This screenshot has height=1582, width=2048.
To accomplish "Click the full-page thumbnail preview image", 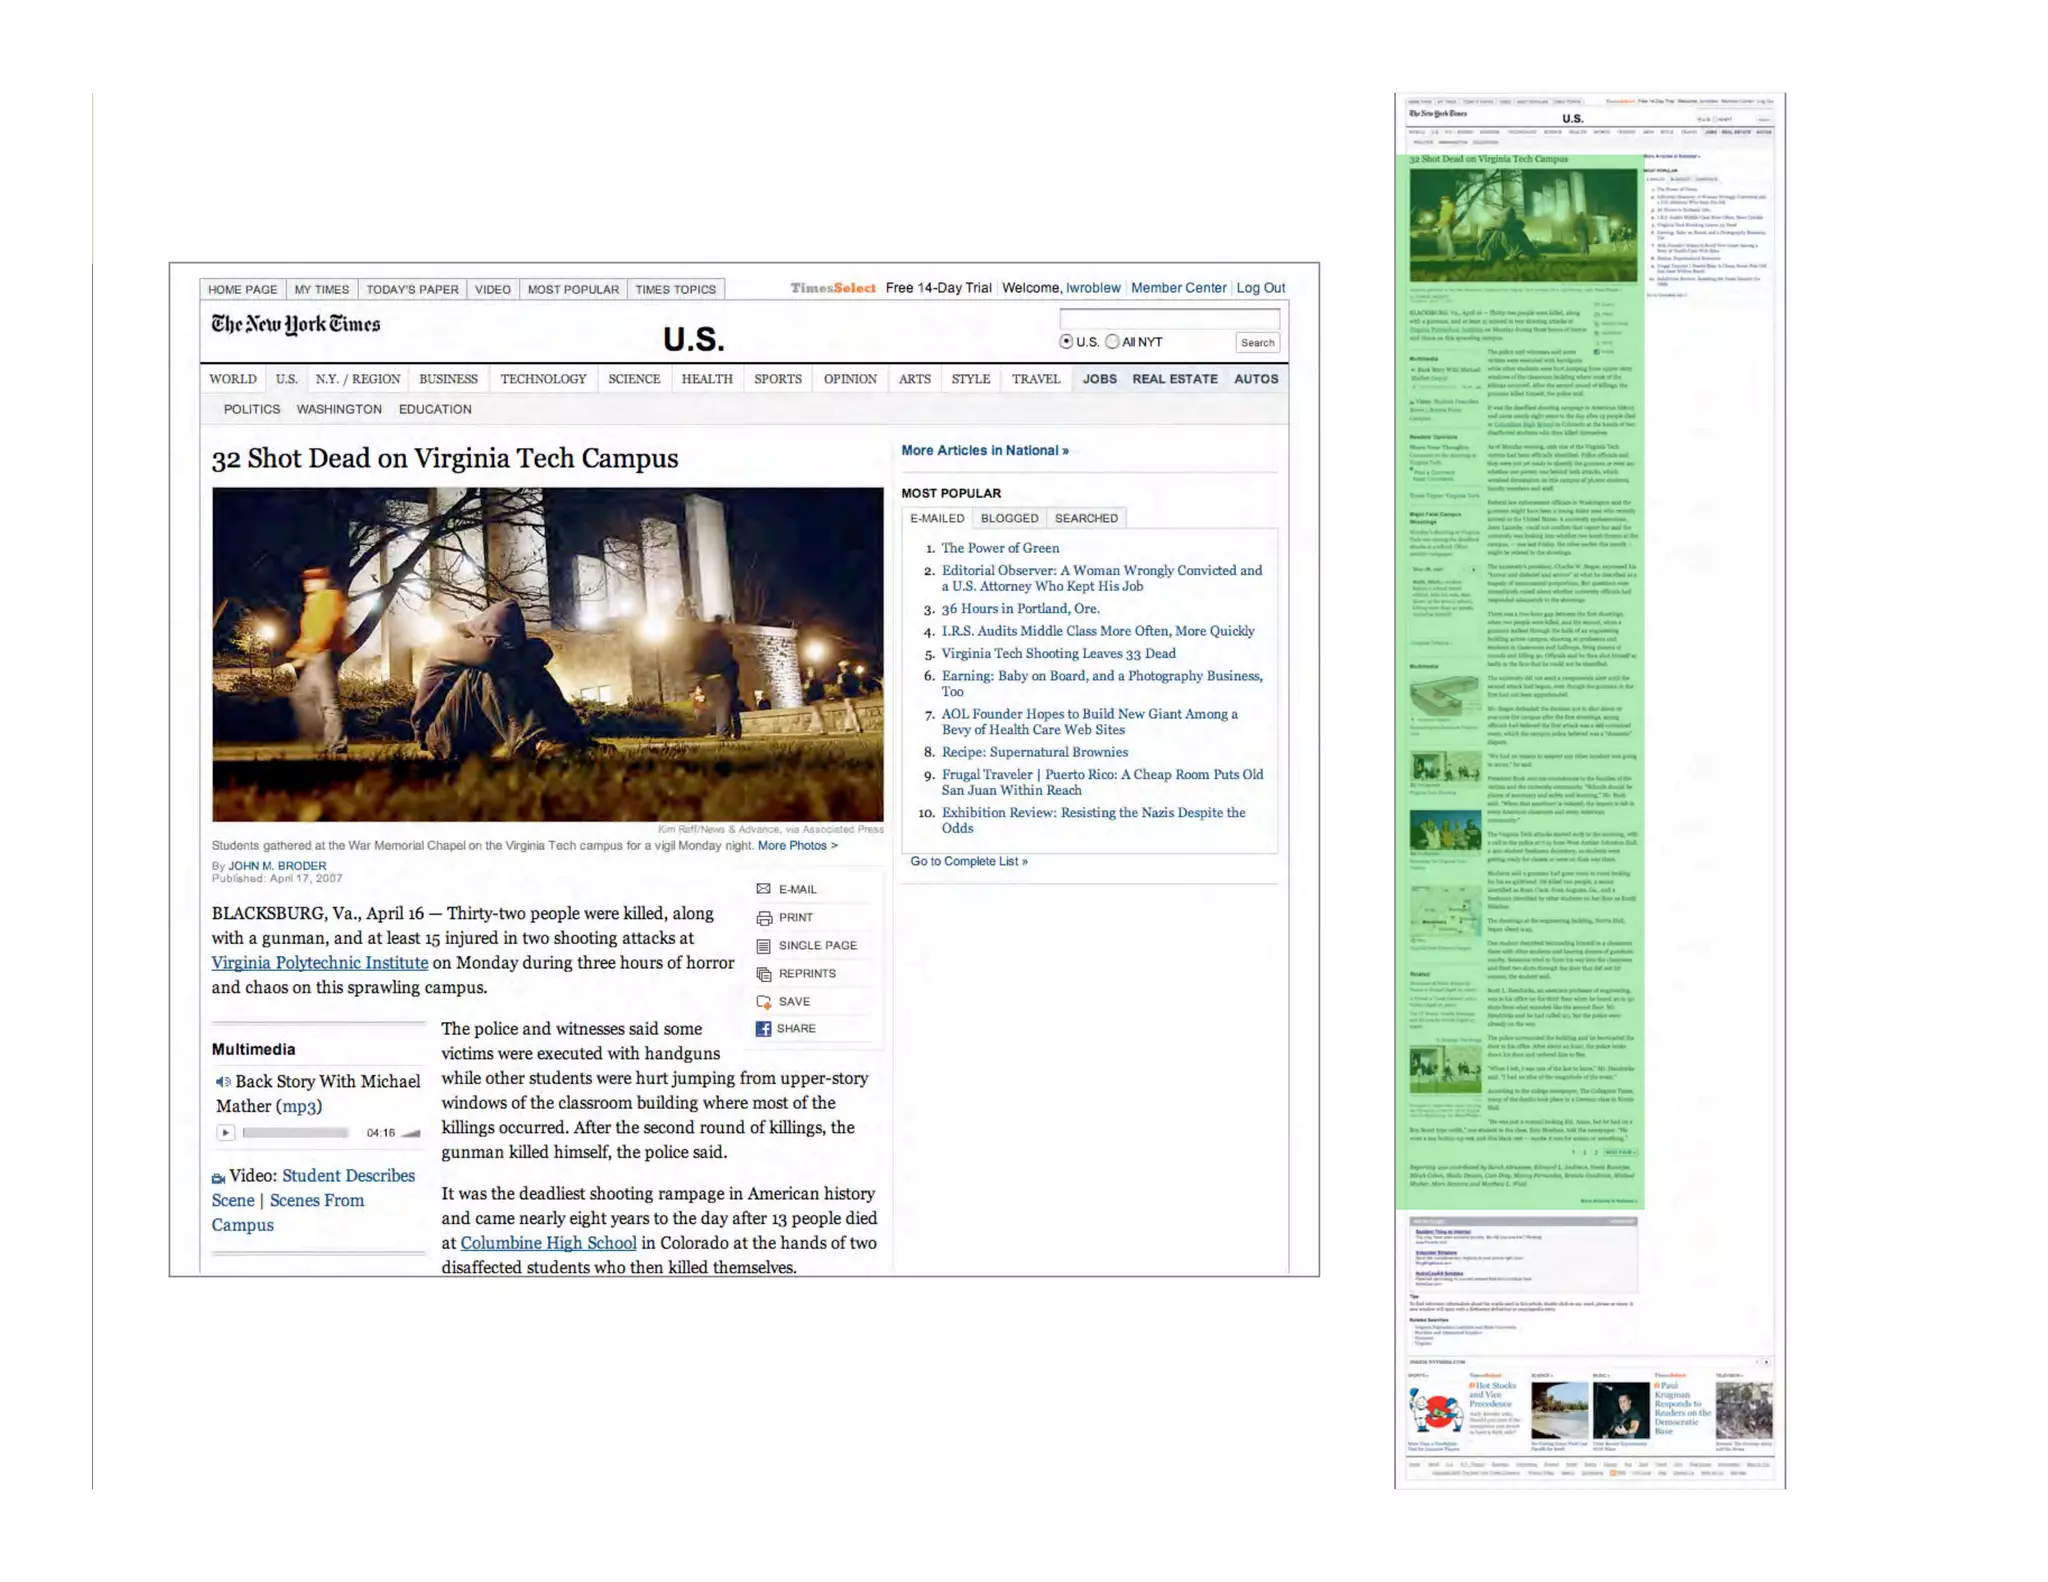I will pyautogui.click(x=1589, y=790).
